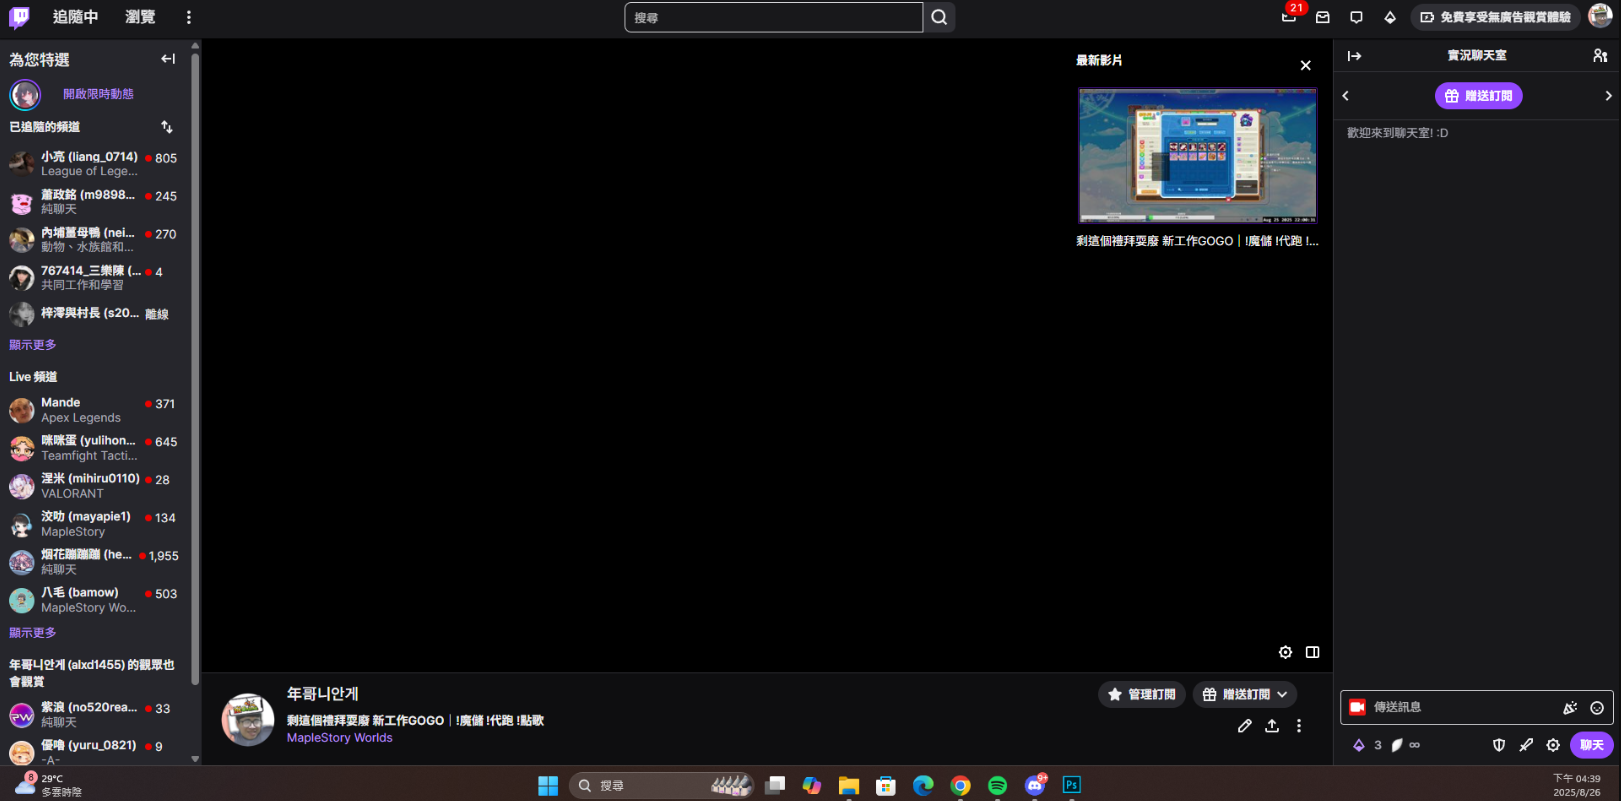Image resolution: width=1621 pixels, height=801 pixels.
Task: Show more followed channels via 顯示更多
Action: [x=33, y=345]
